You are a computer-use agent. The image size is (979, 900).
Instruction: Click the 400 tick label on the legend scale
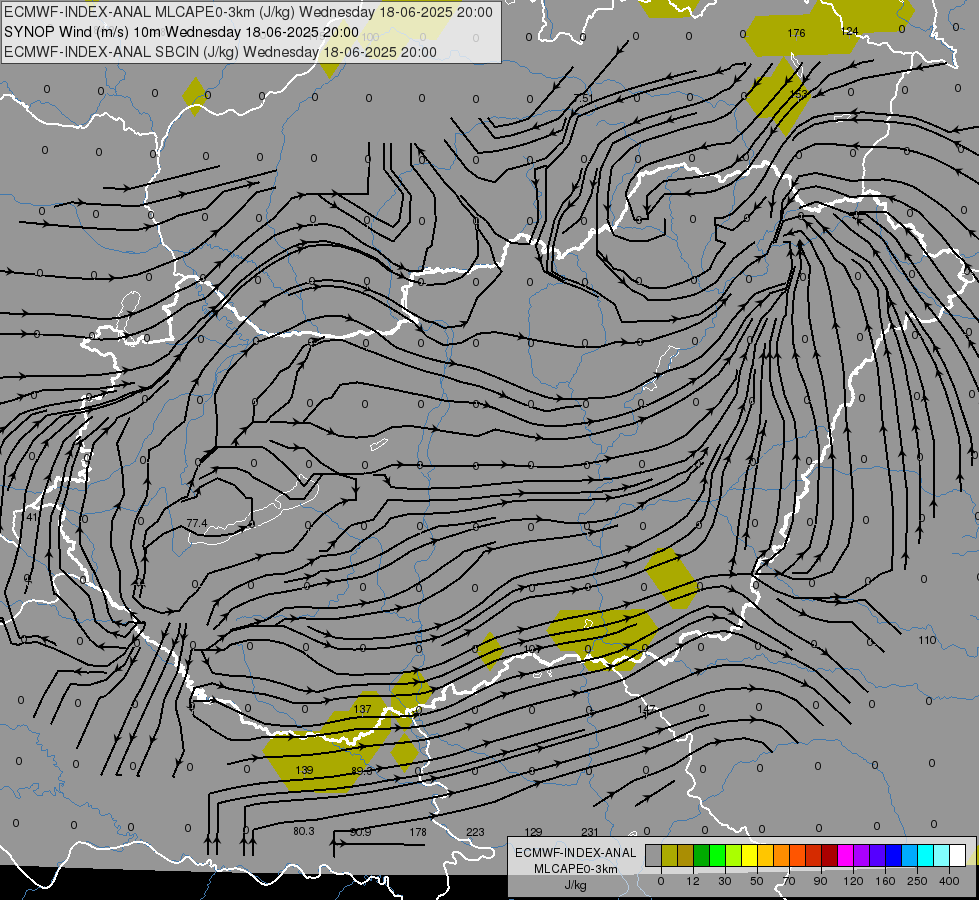(x=949, y=881)
